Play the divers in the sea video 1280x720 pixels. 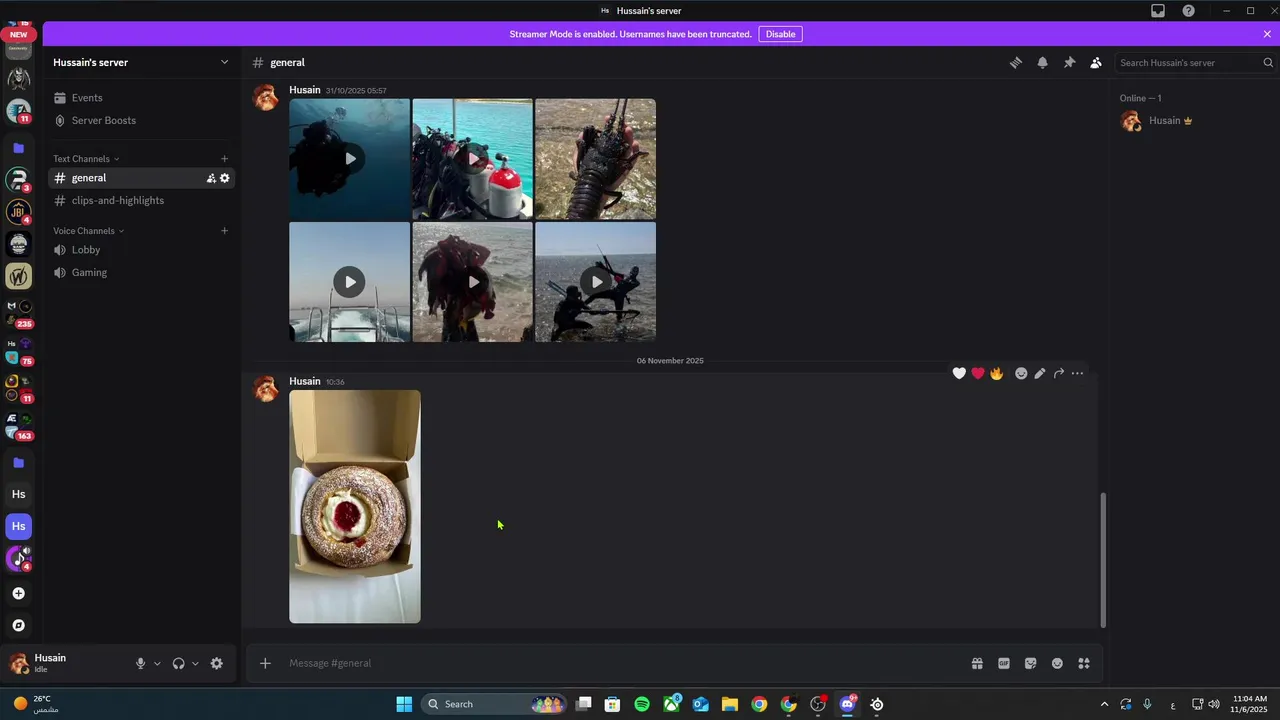click(x=595, y=282)
